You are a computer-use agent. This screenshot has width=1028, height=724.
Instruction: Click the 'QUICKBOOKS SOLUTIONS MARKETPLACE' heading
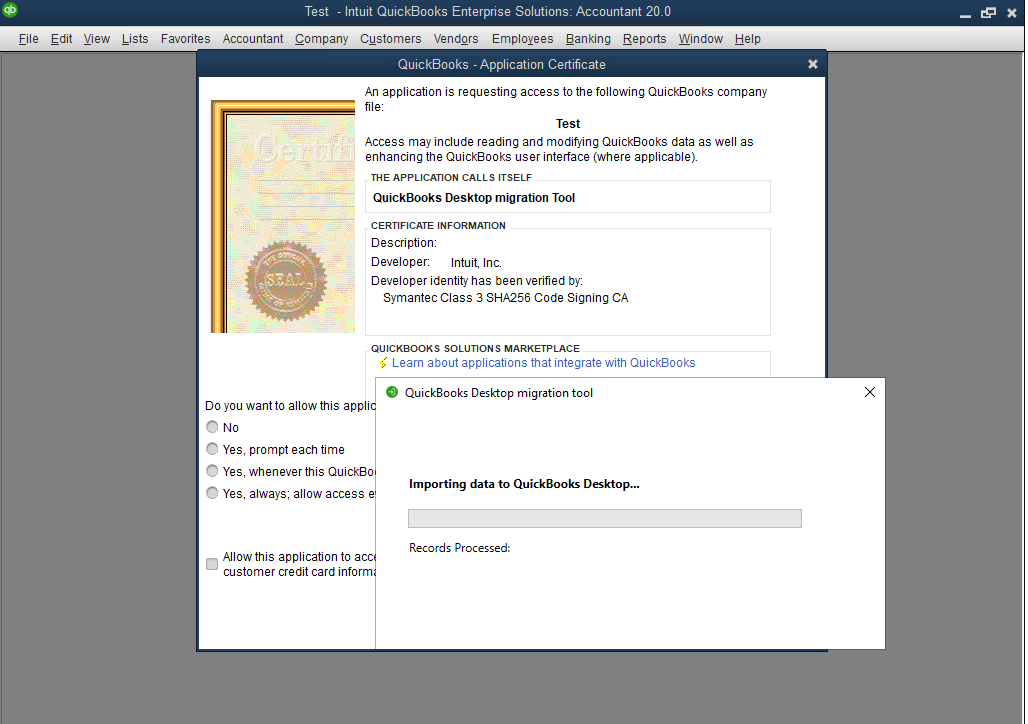pos(475,348)
